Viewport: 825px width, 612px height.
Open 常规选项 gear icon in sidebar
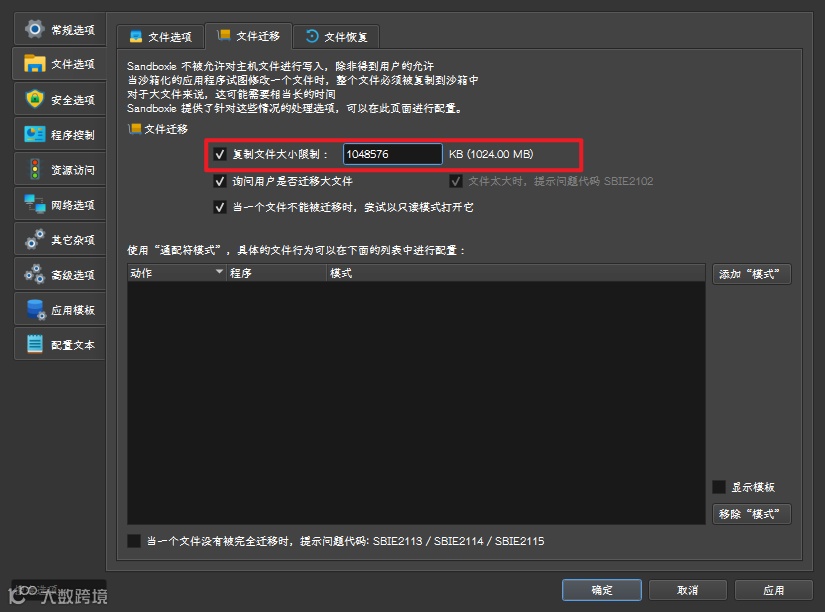pos(35,29)
